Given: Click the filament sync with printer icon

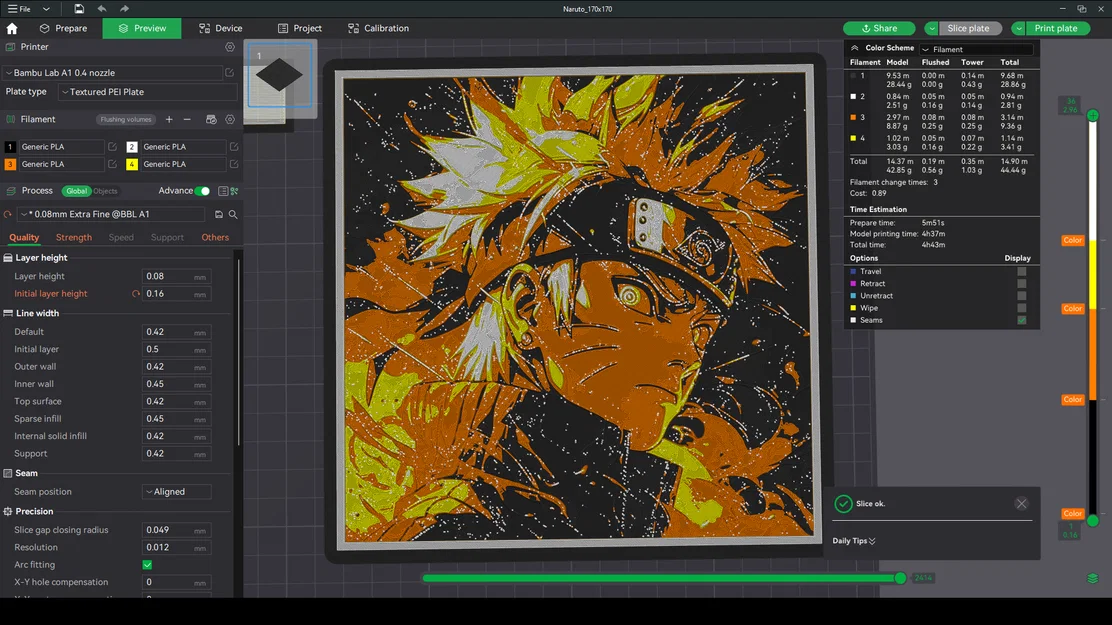Looking at the screenshot, I should (210, 119).
